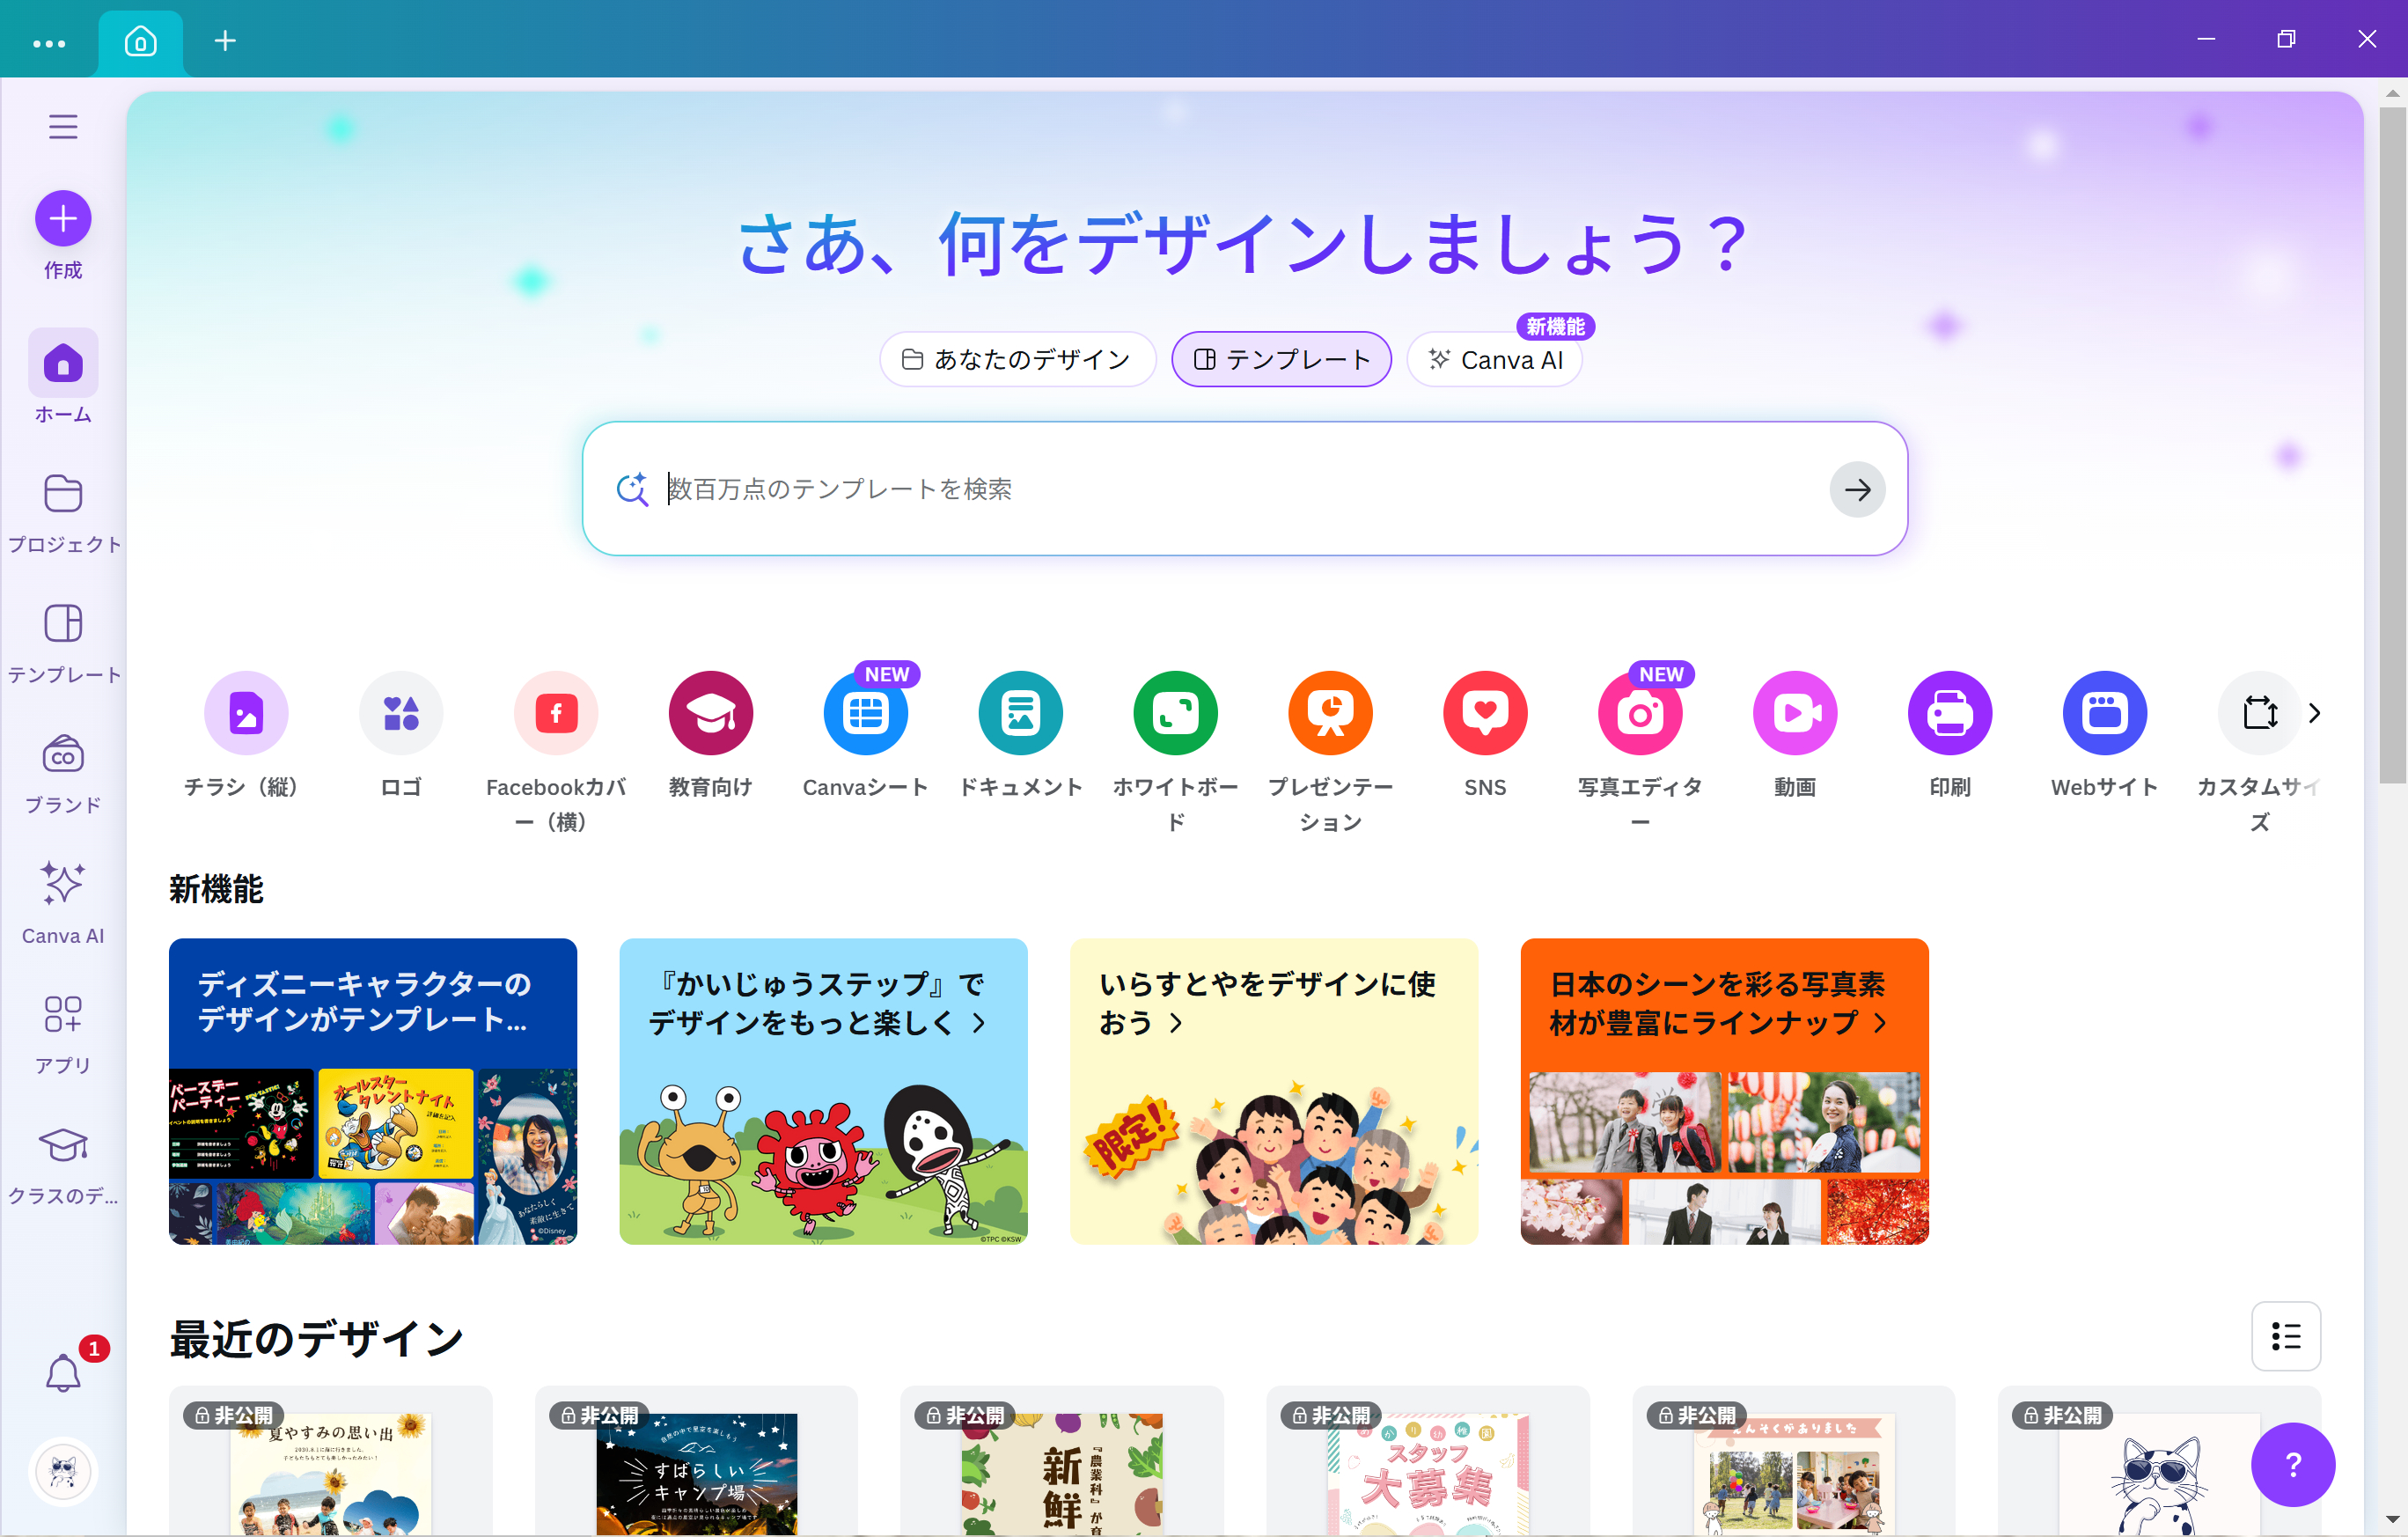The image size is (2408, 1537).
Task: Open the notifications bell icon
Action: [x=63, y=1373]
